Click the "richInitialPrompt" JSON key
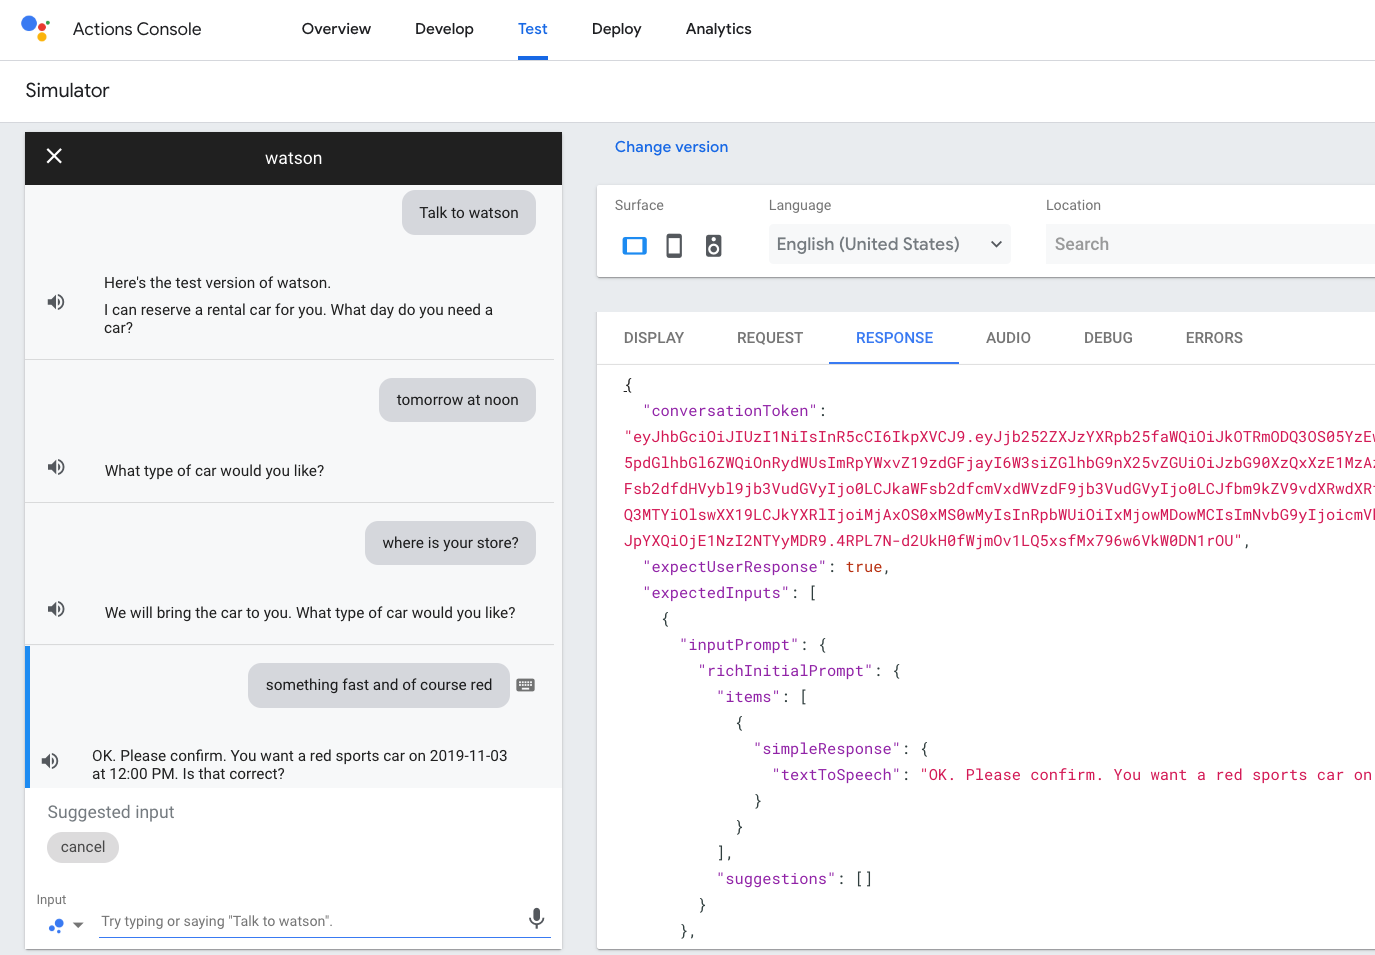Screen dimensions: 1375x955 coord(785,671)
